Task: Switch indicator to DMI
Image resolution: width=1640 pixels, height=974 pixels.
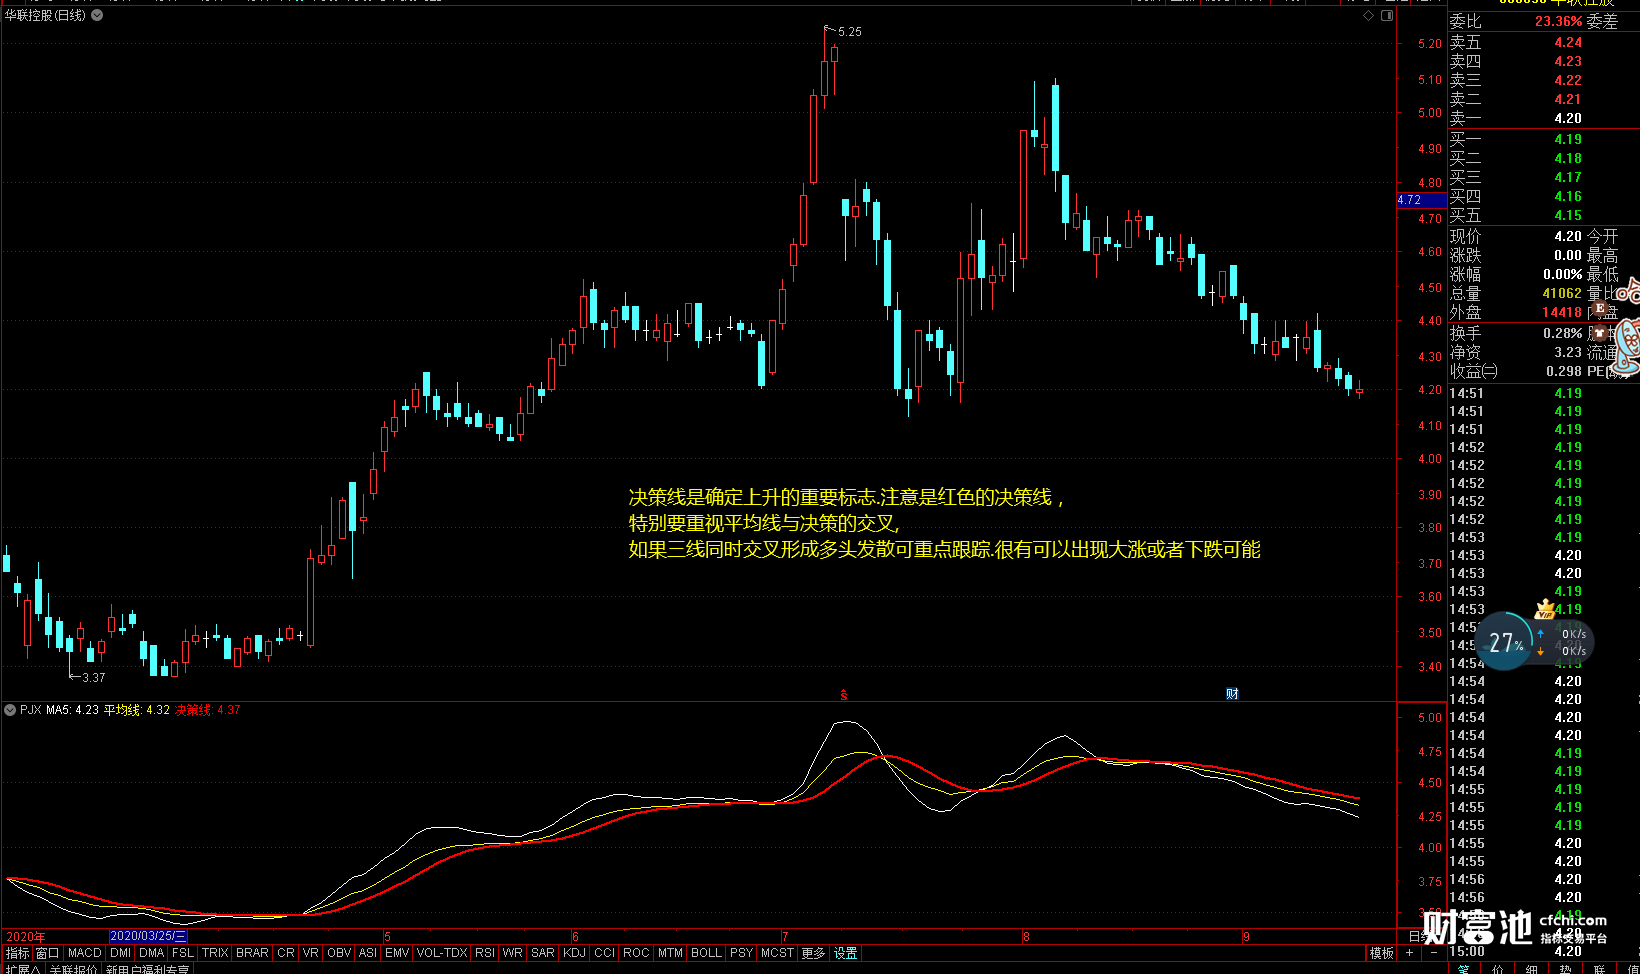Action: tap(121, 953)
